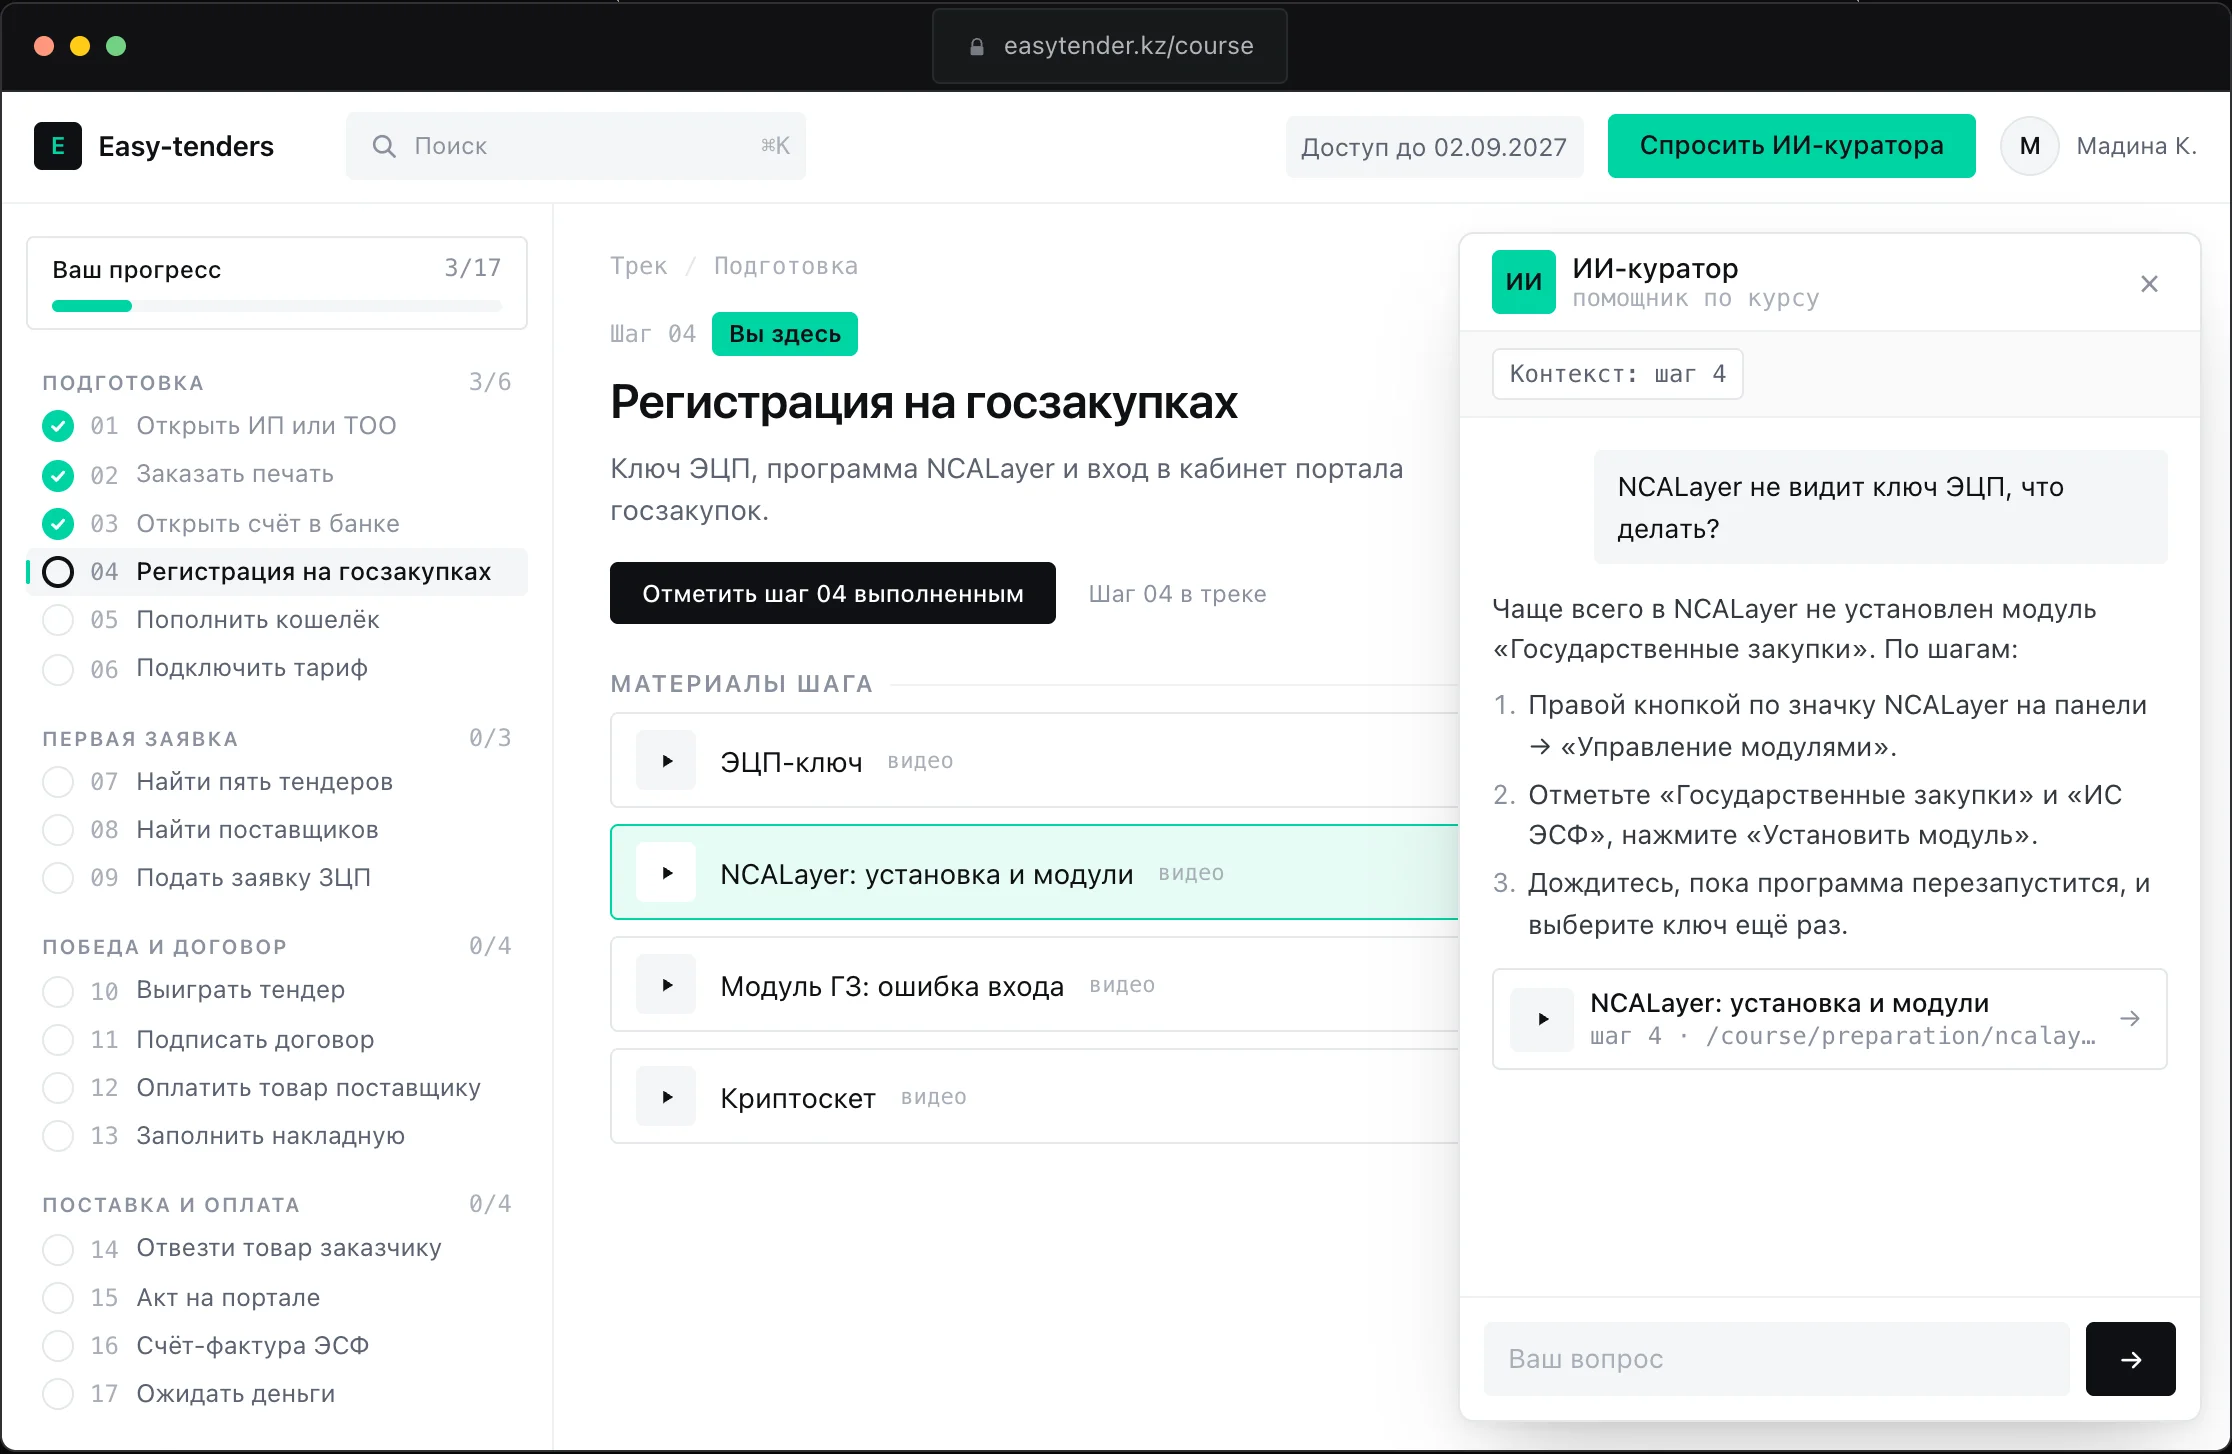Toggle completed step 03 Открыть счёт в банке
2232x1454 pixels.
[58, 523]
